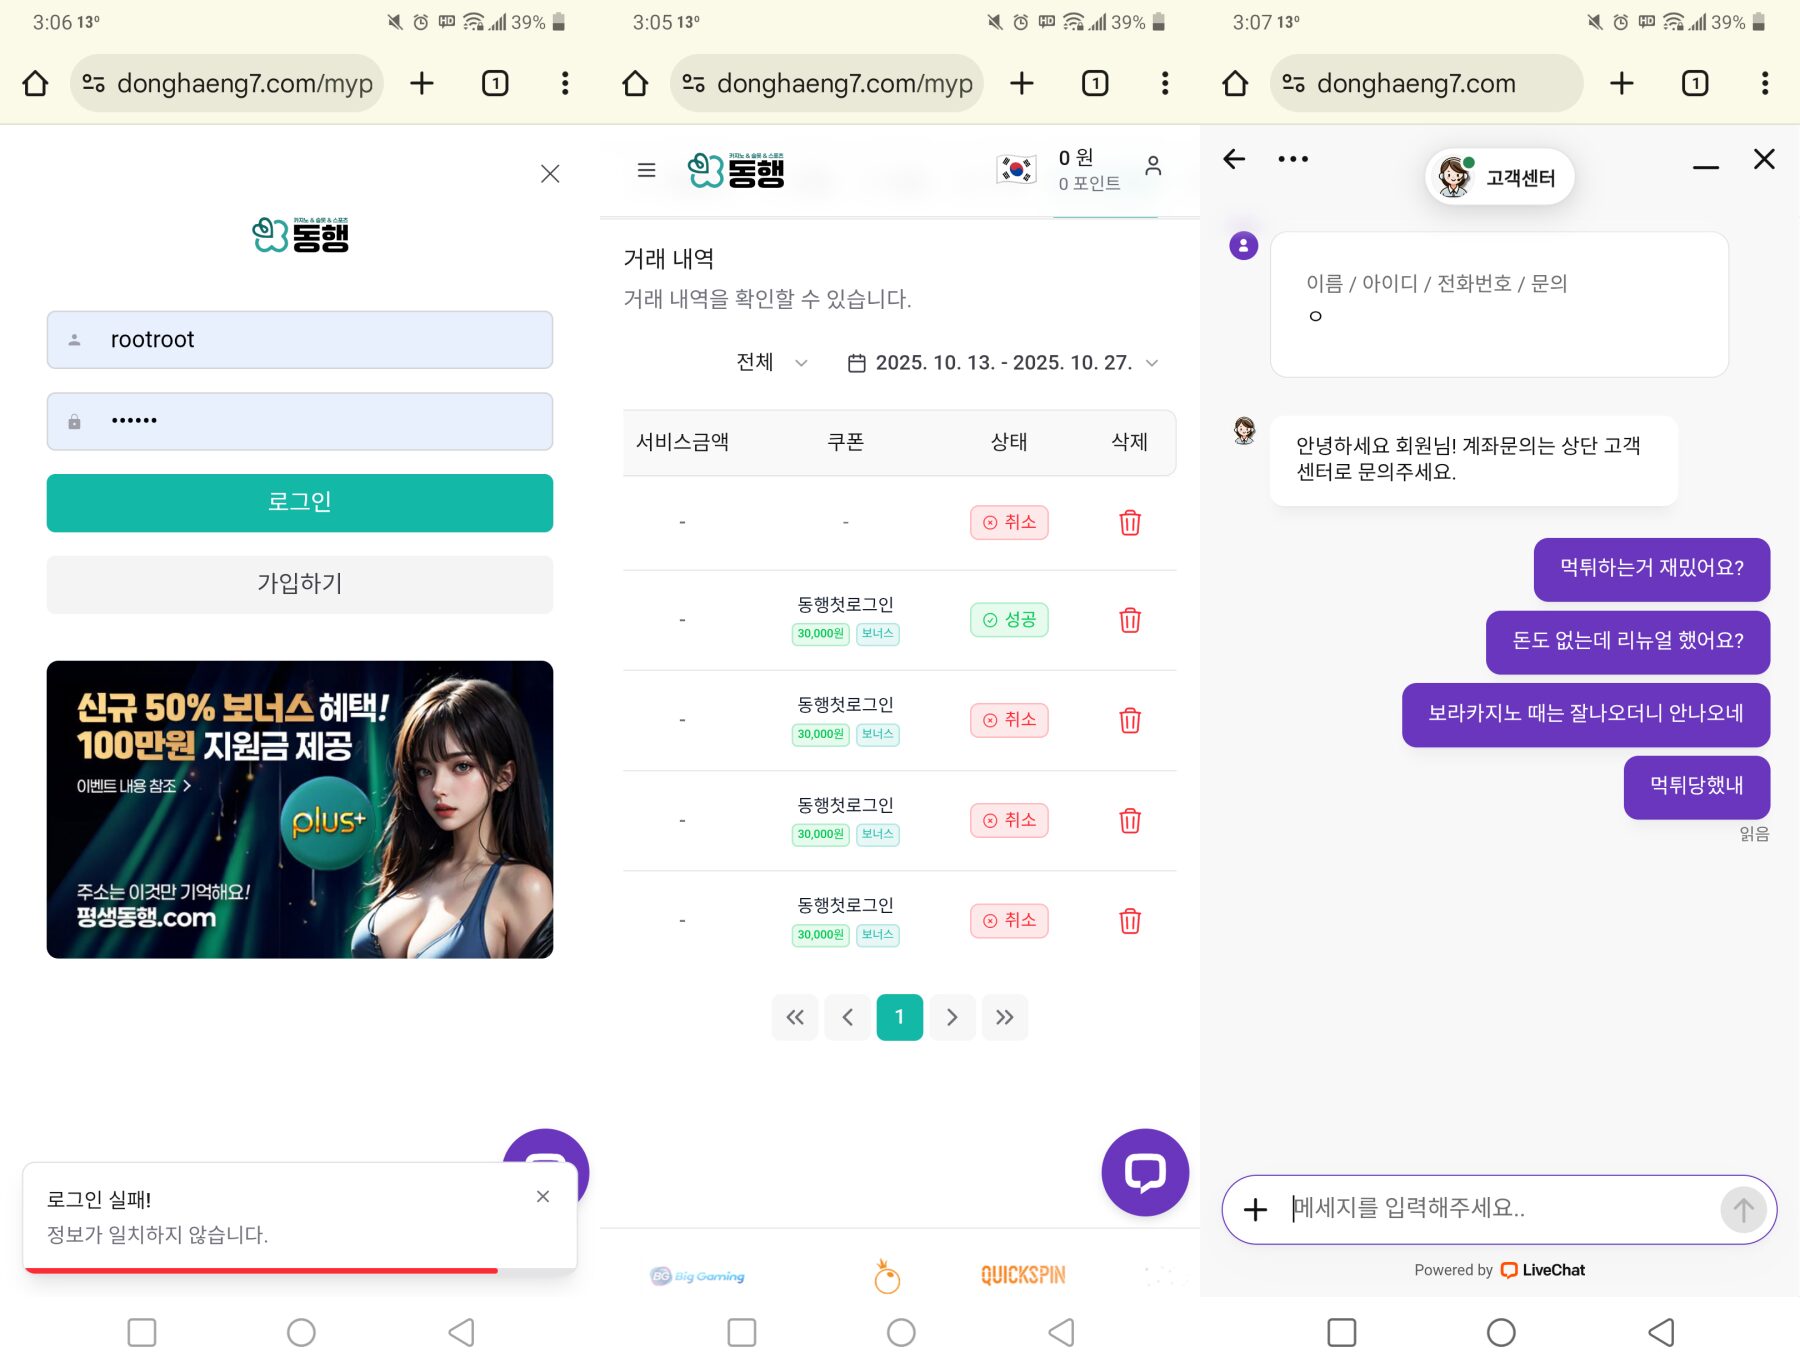The height and width of the screenshot is (1367, 1800).
Task: Send the chat message with the arrow icon
Action: point(1743,1210)
